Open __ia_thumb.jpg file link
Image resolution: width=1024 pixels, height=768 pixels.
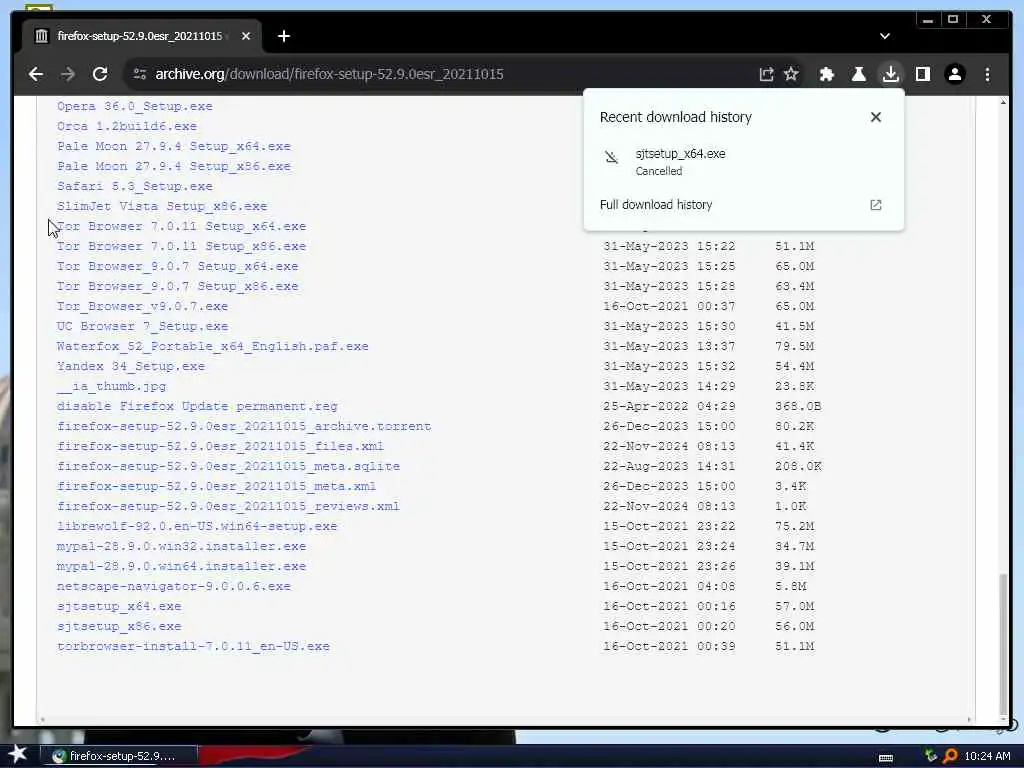[x=112, y=386]
